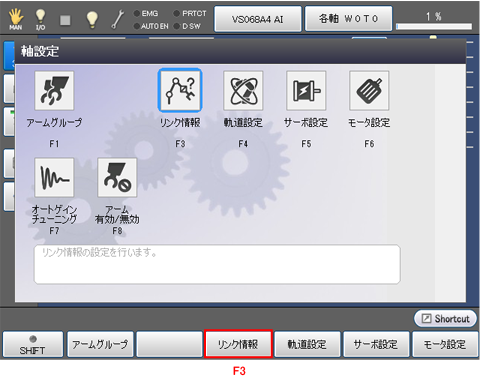Open アーム有効/無効 F8 icon
This screenshot has width=480, height=377.
click(117, 177)
